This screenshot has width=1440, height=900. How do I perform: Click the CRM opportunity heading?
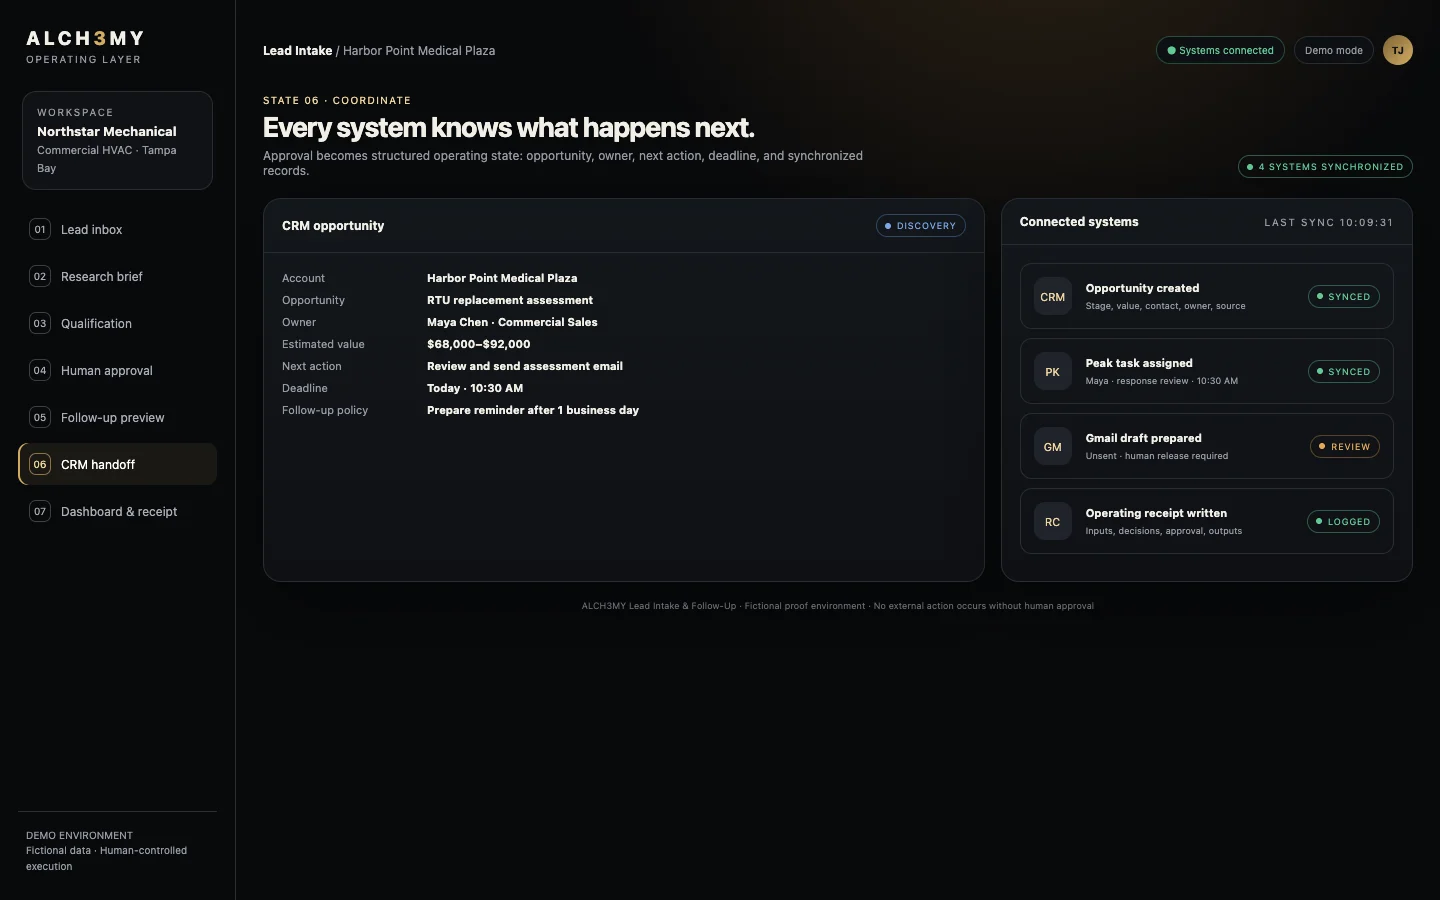tap(333, 226)
